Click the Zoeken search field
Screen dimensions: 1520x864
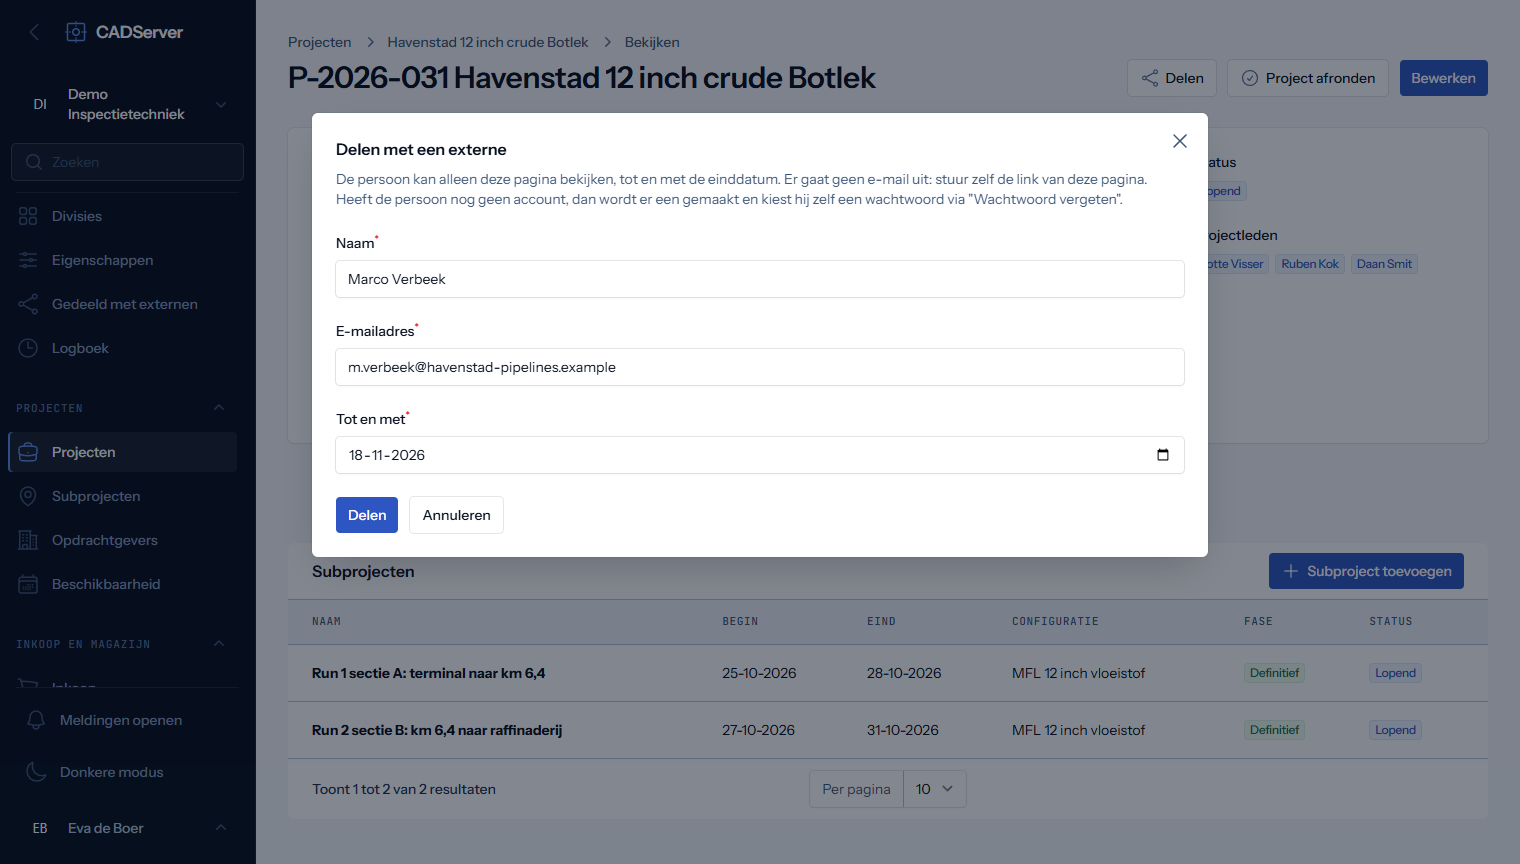pyautogui.click(x=128, y=162)
